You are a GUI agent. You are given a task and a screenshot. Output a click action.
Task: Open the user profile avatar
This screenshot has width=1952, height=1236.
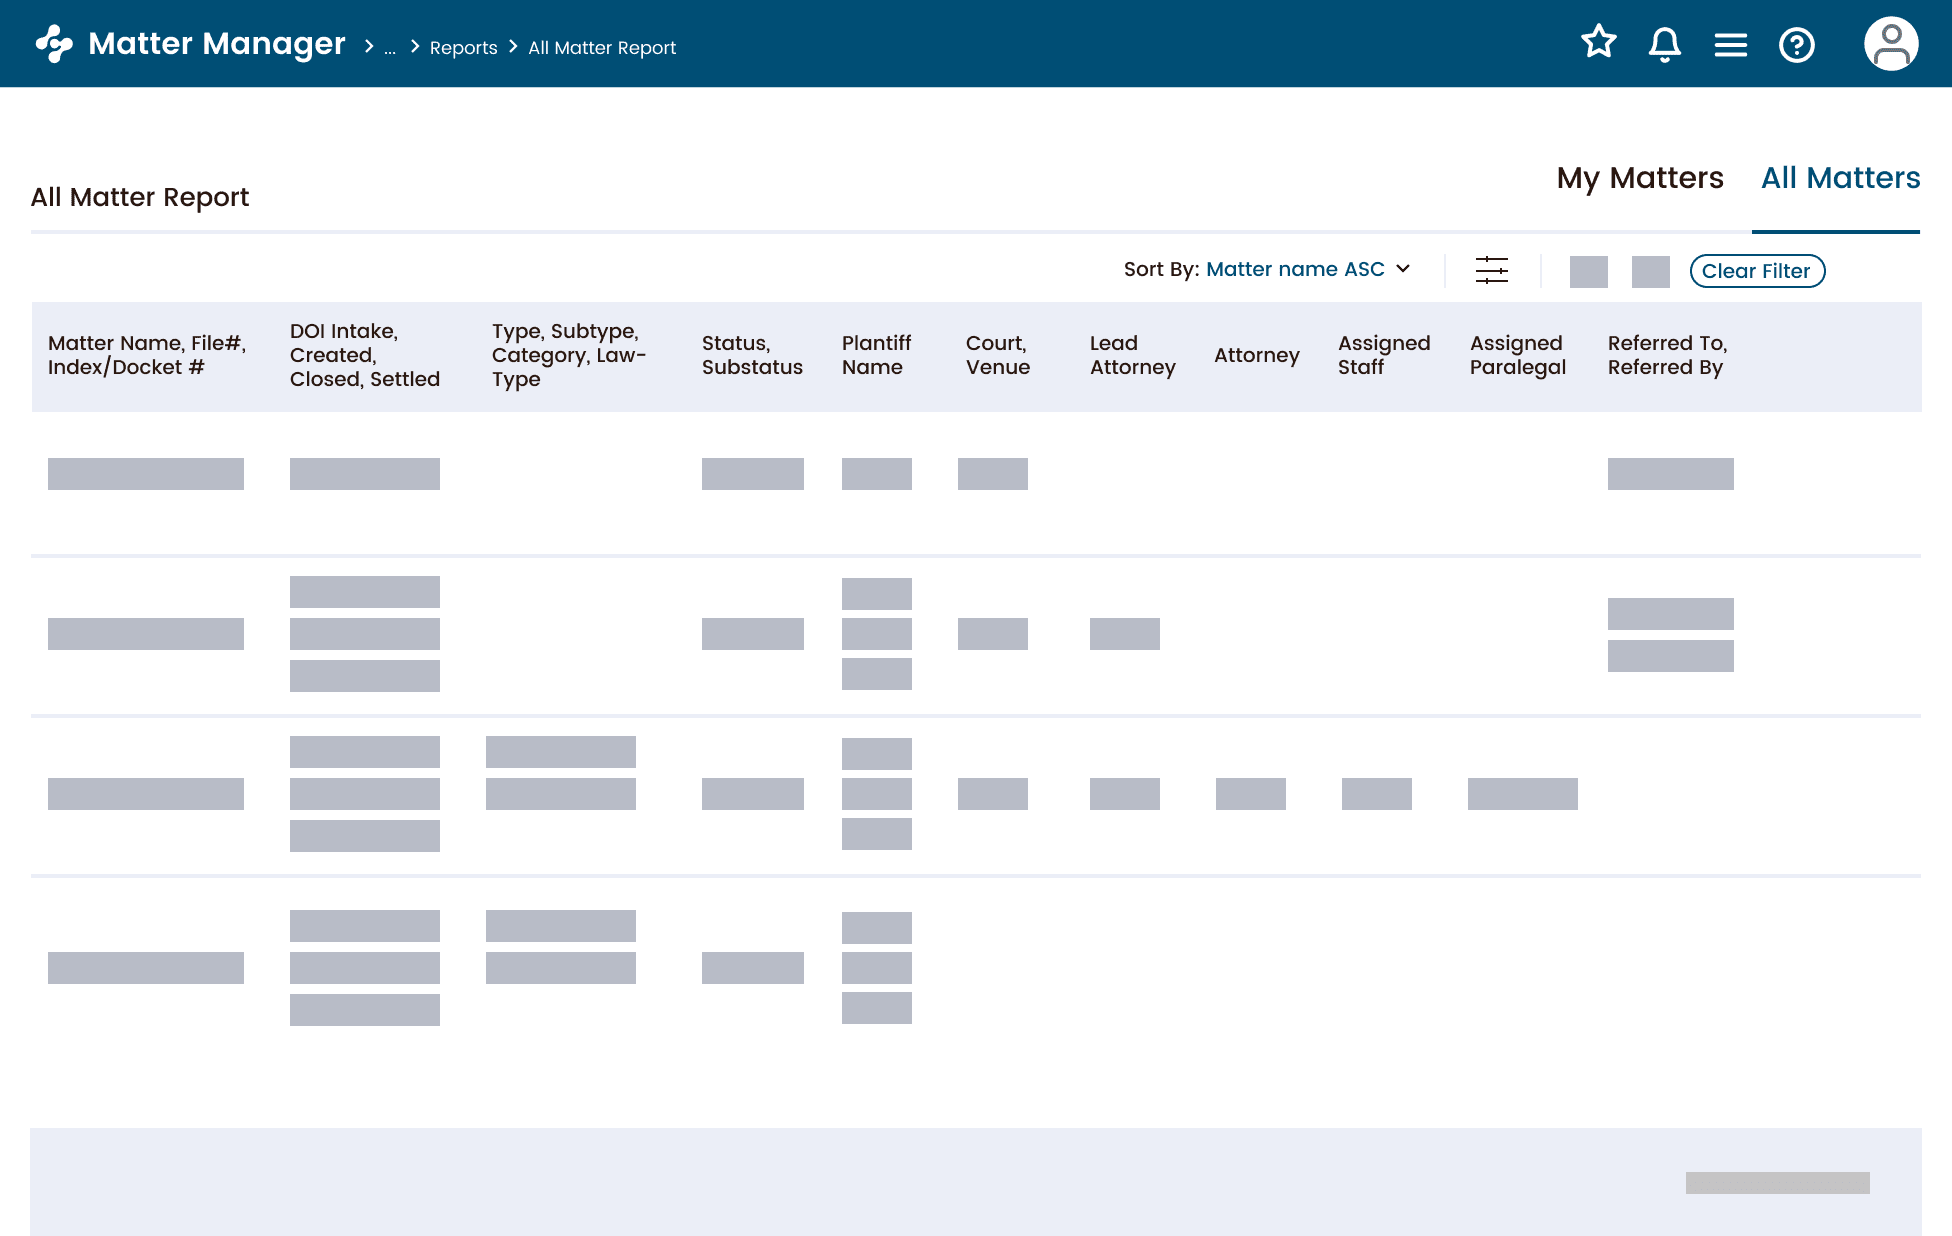1890,43
